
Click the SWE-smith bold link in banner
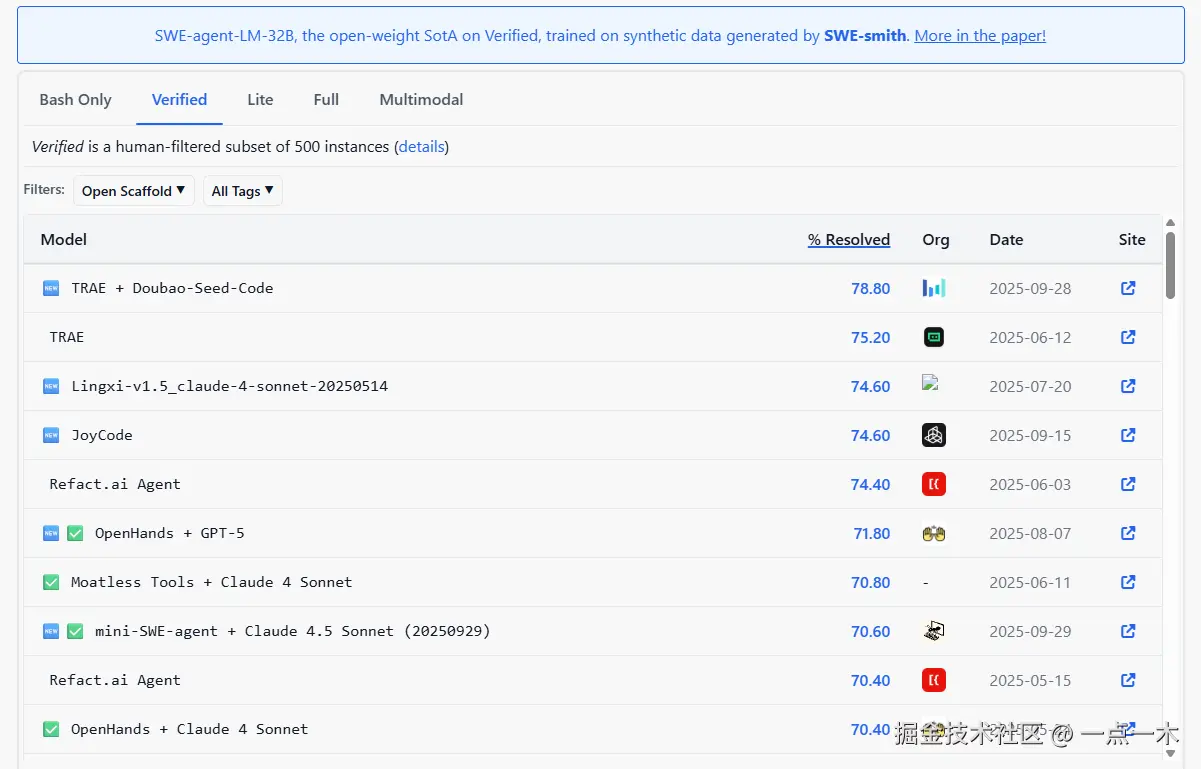865,36
